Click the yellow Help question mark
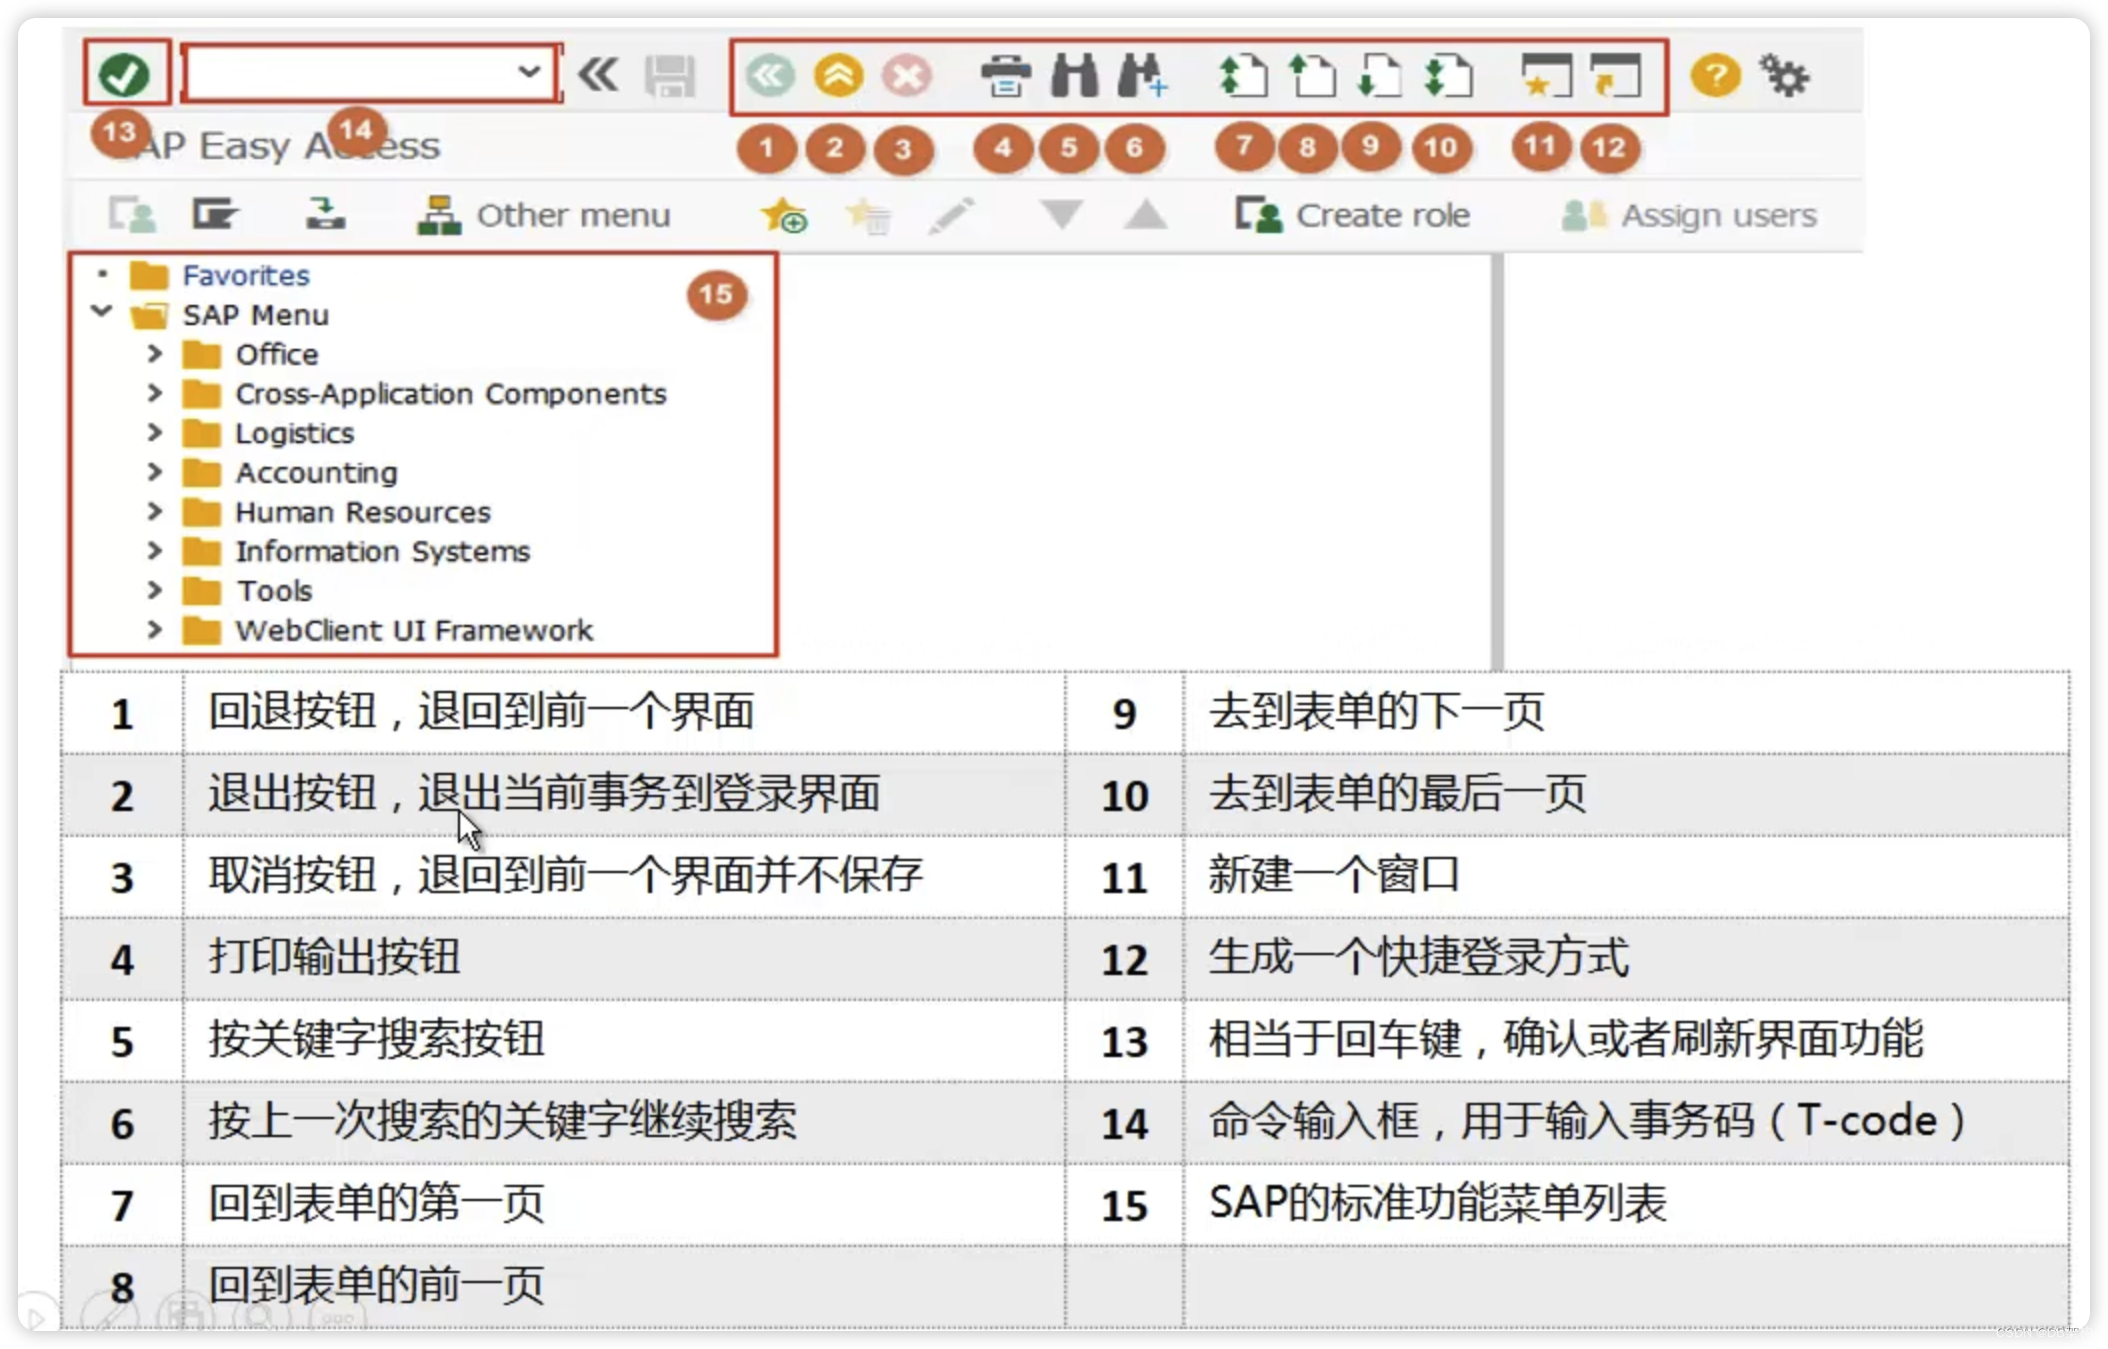The image size is (2108, 1349). (x=1715, y=76)
